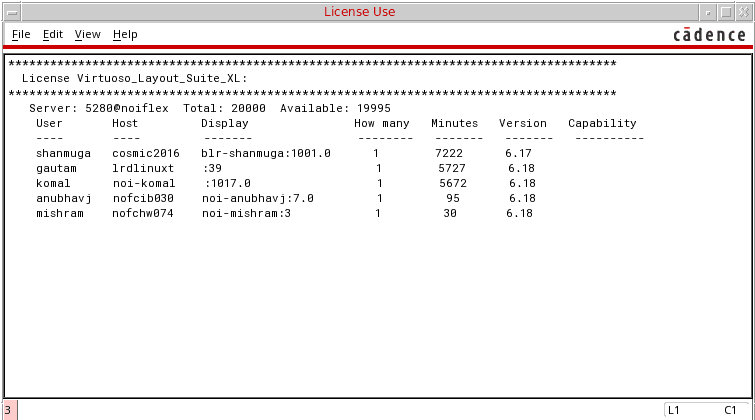Screen dimensions: 755x420
Task: Click the License Virtuoso_Layout_Suite_XL heading
Action: (134, 79)
